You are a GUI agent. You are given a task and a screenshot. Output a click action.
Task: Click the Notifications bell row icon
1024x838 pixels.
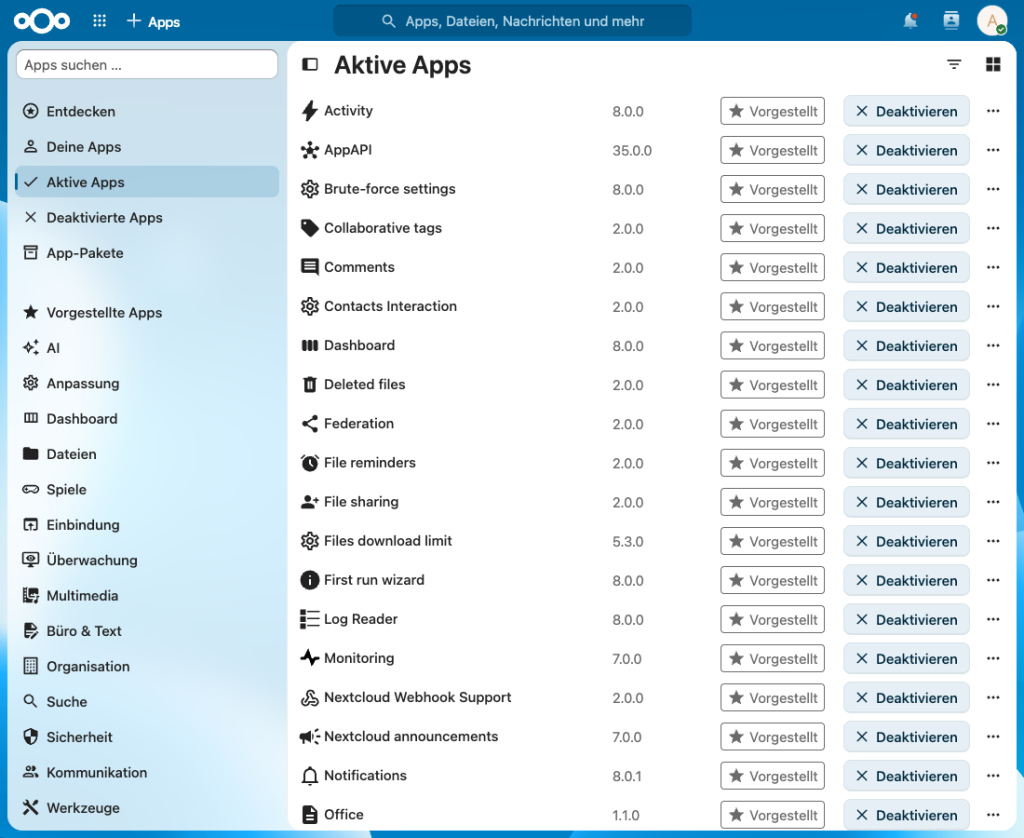[x=310, y=776]
